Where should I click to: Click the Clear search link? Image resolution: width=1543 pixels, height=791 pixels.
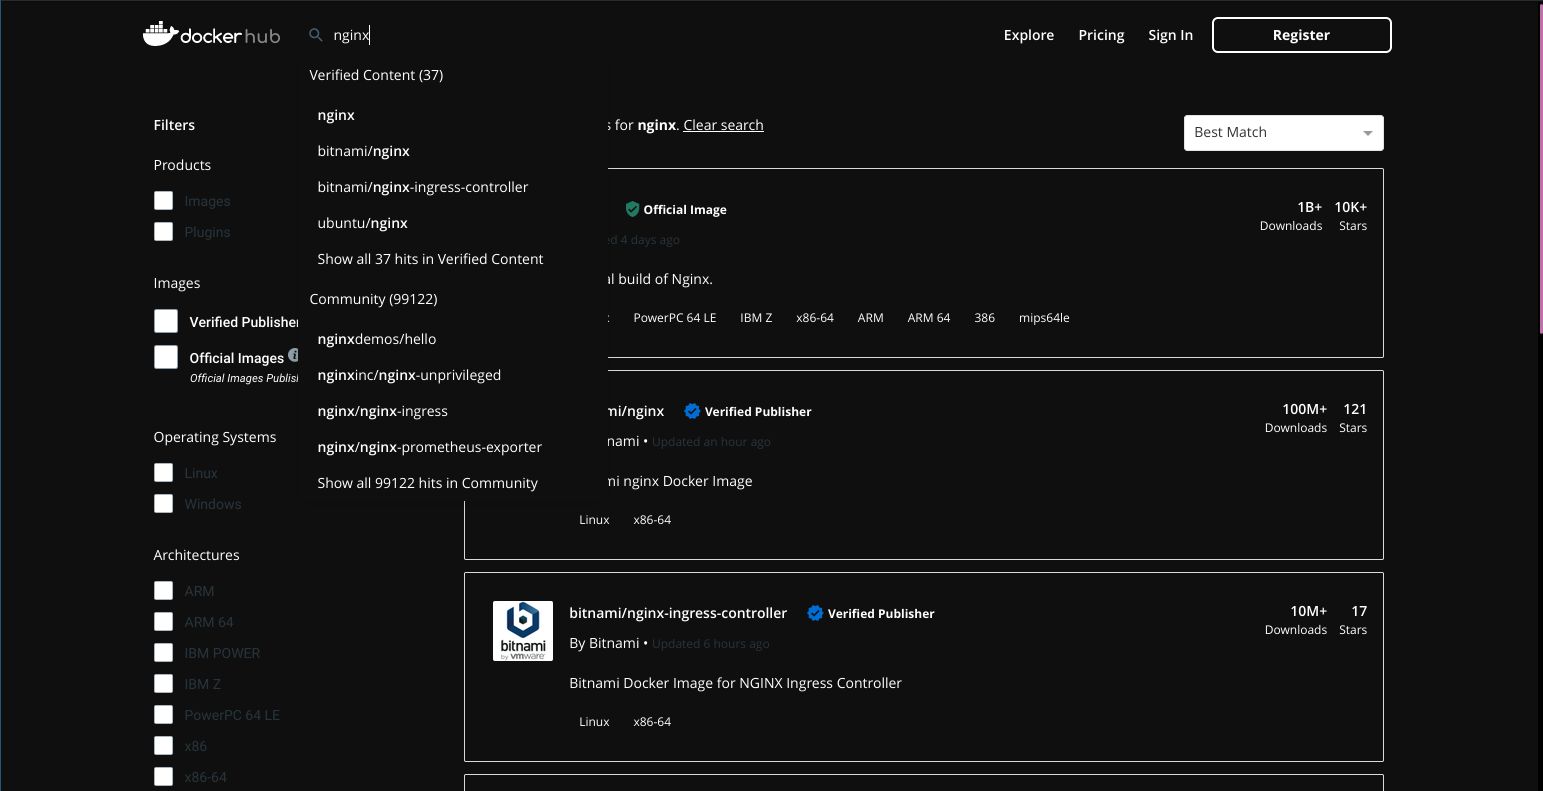[723, 125]
